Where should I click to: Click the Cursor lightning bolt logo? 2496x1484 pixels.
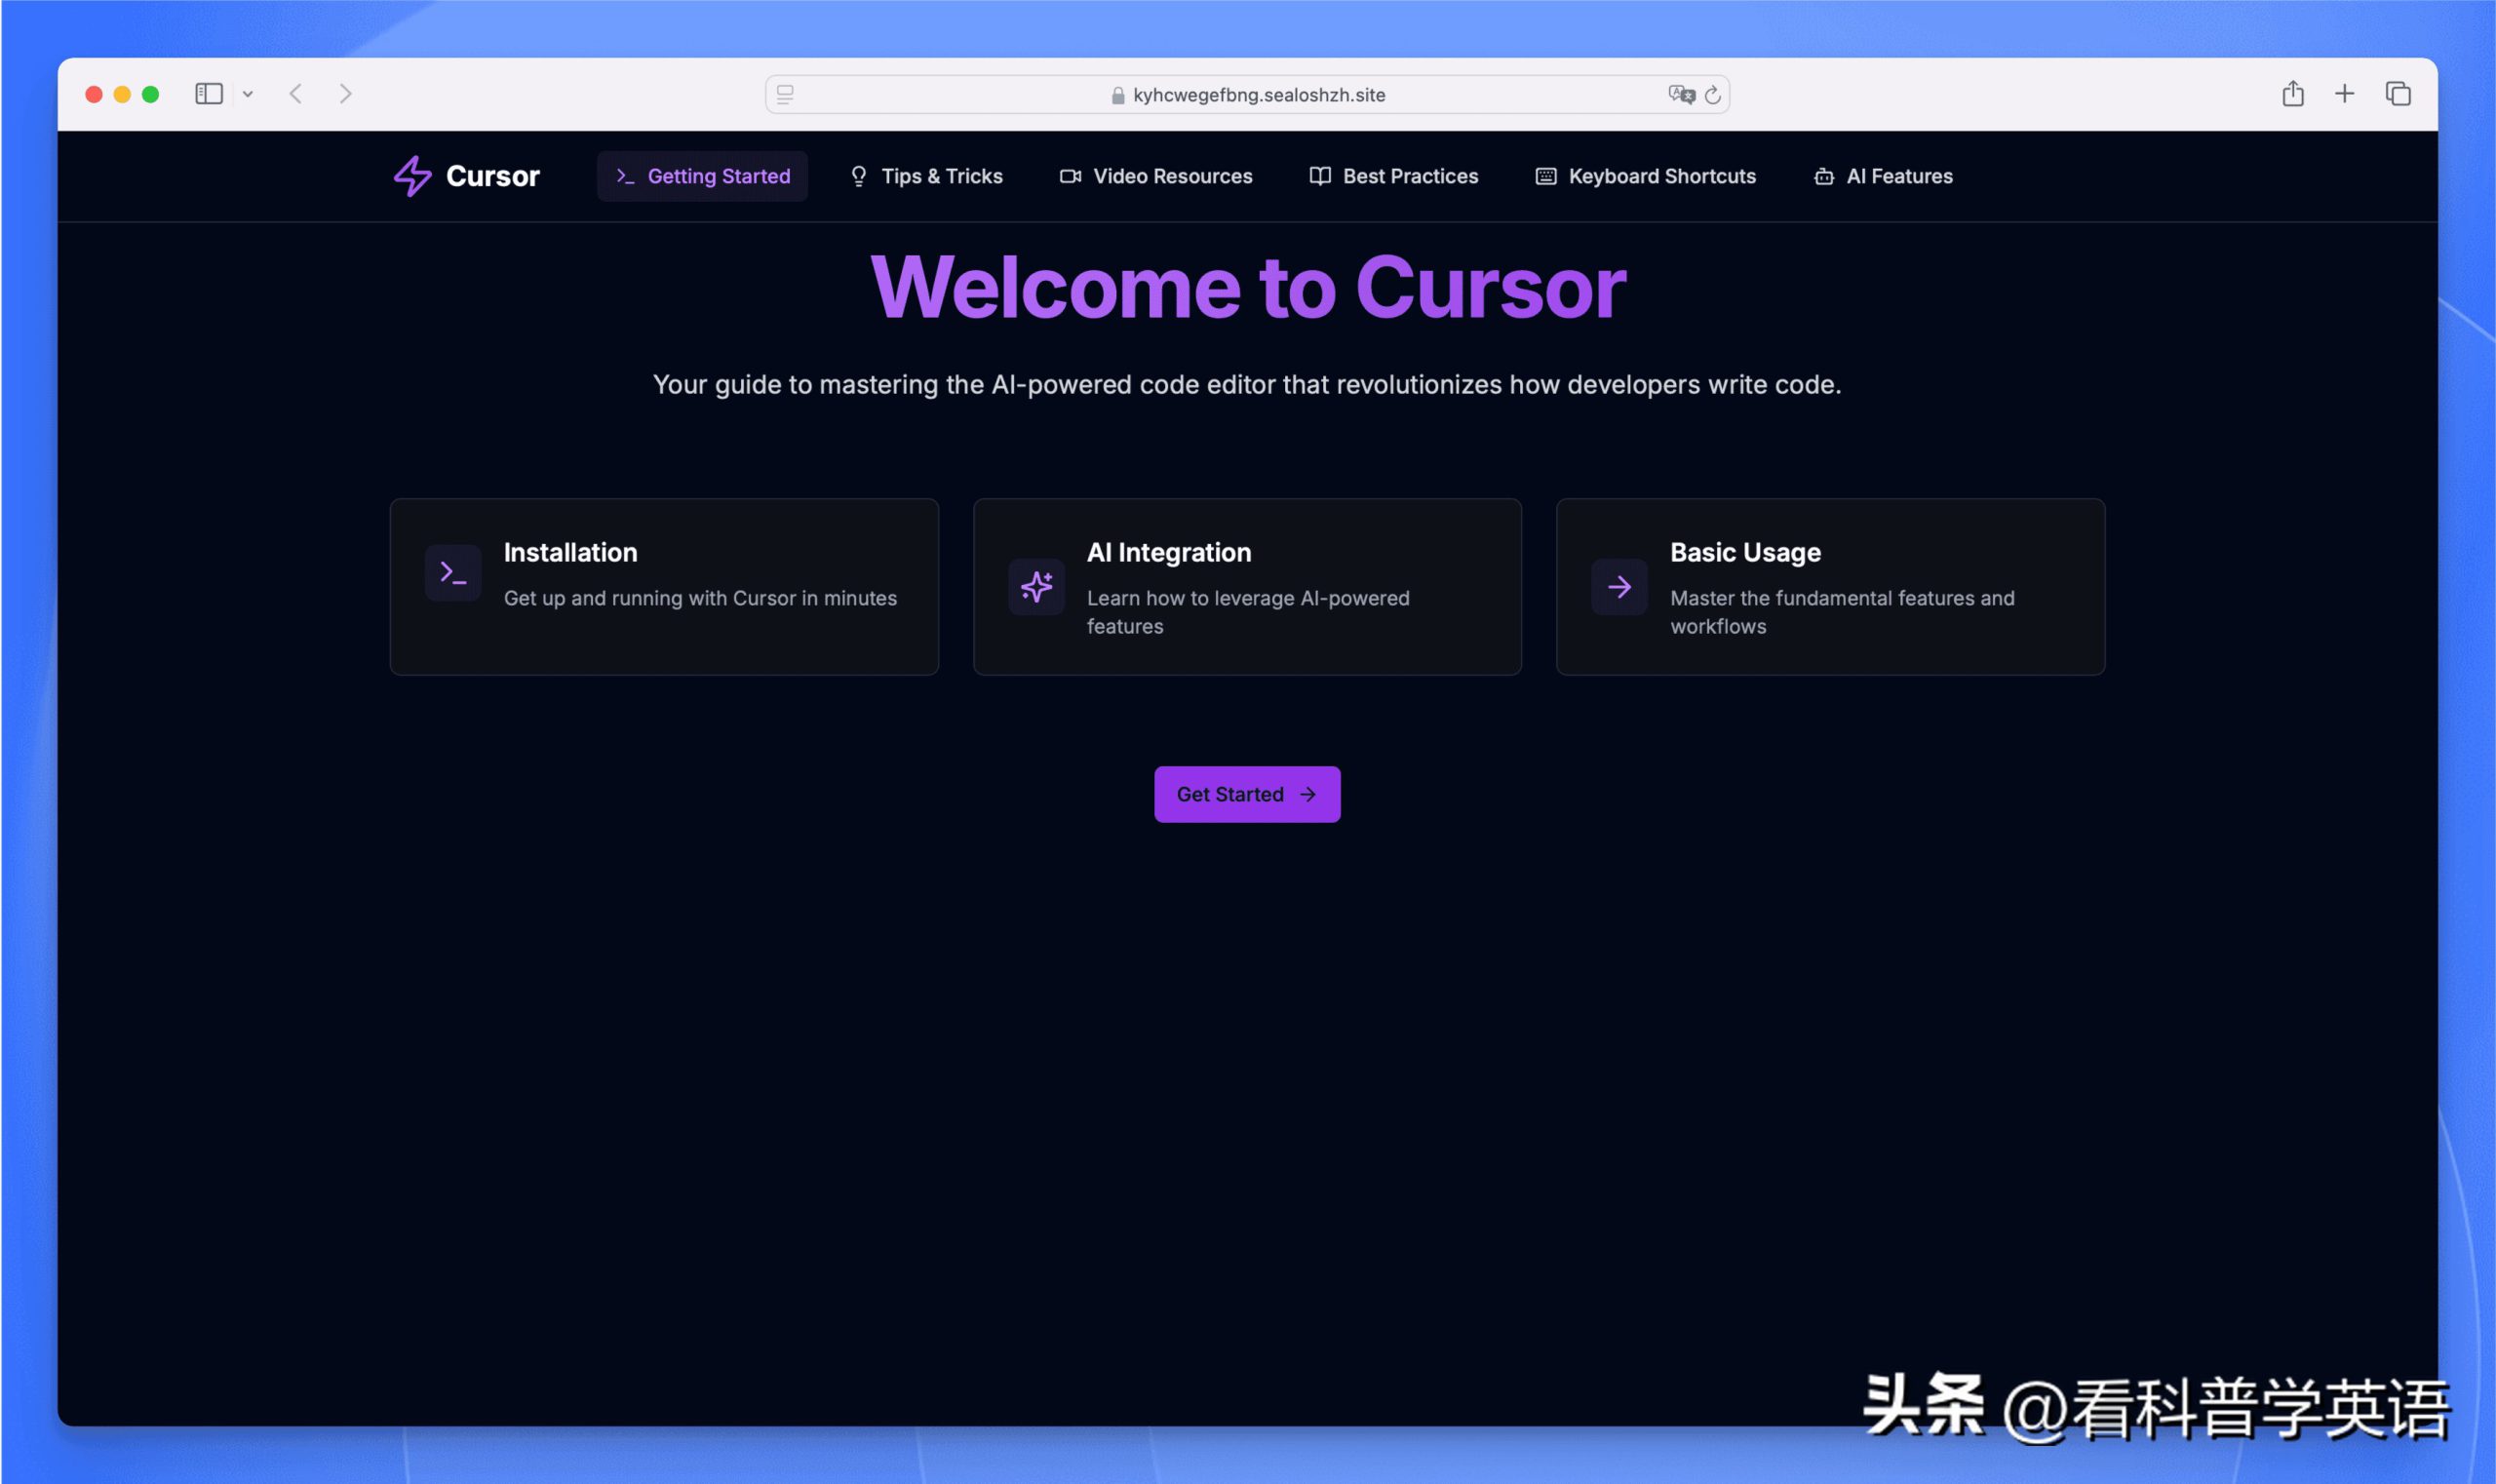411,176
